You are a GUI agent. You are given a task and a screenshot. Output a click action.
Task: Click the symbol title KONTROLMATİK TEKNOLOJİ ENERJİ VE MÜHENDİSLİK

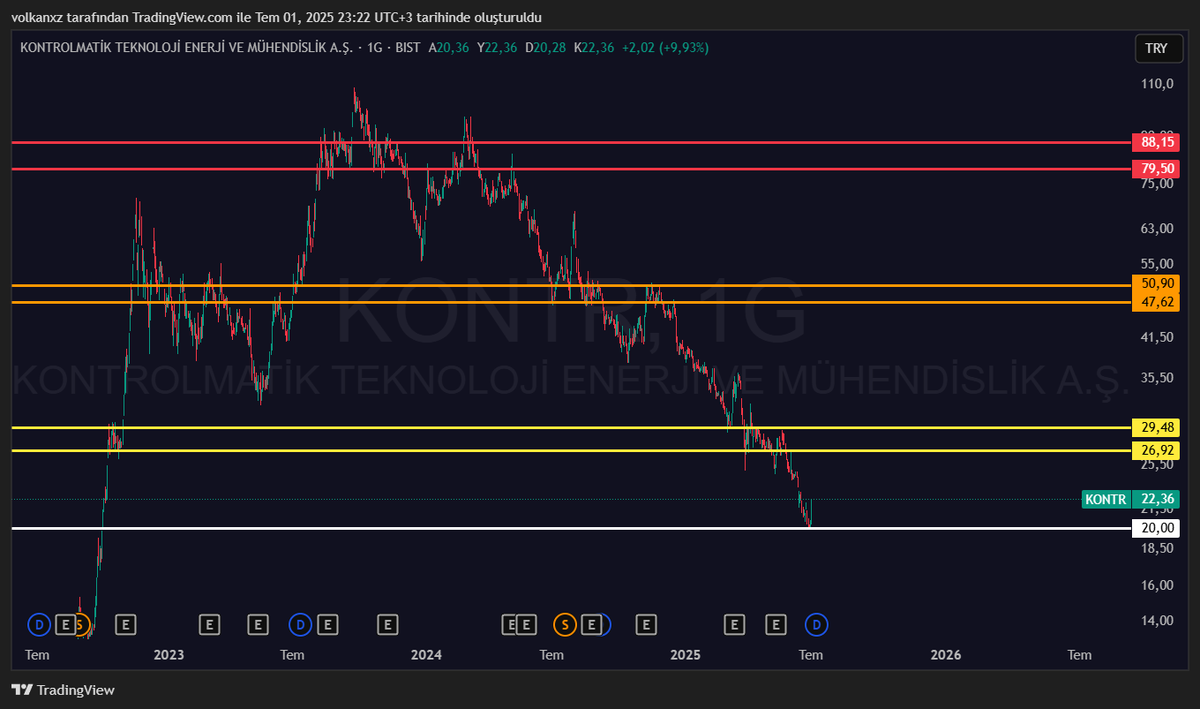coord(185,47)
